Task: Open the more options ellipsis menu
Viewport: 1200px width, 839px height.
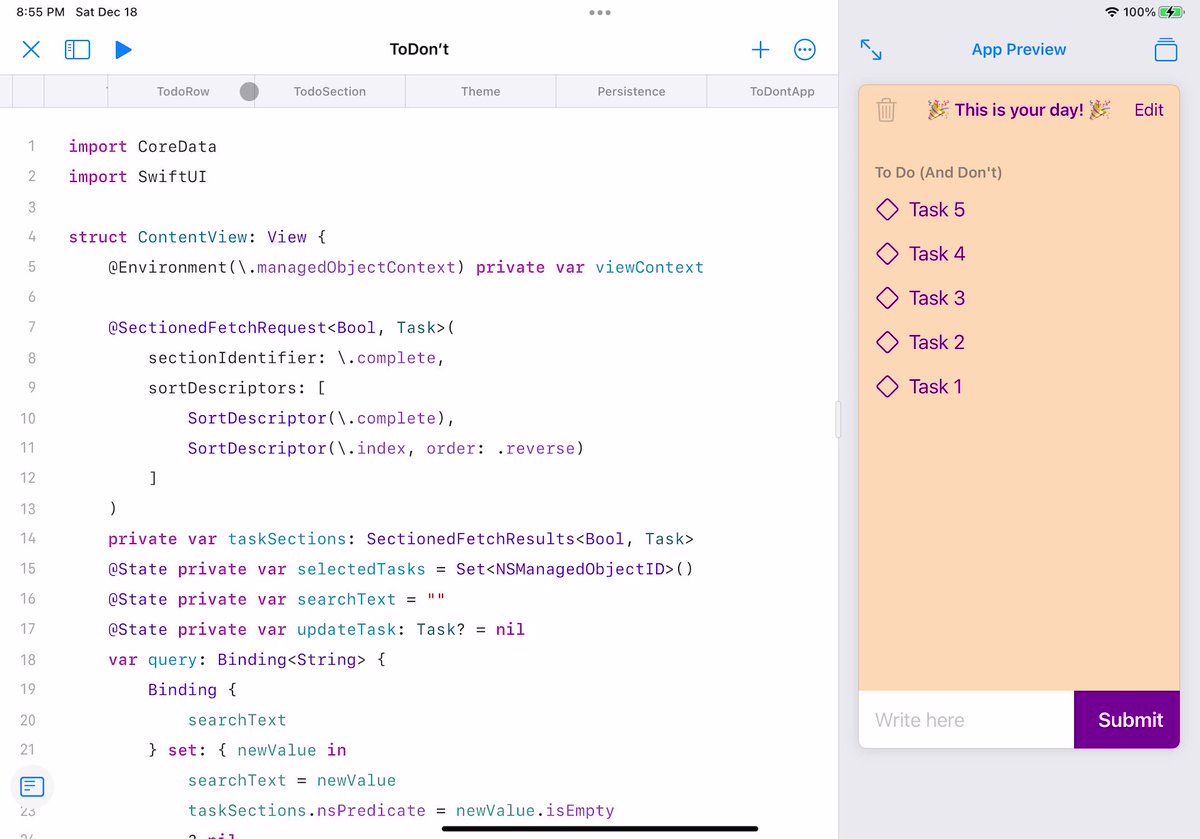Action: pyautogui.click(x=805, y=49)
